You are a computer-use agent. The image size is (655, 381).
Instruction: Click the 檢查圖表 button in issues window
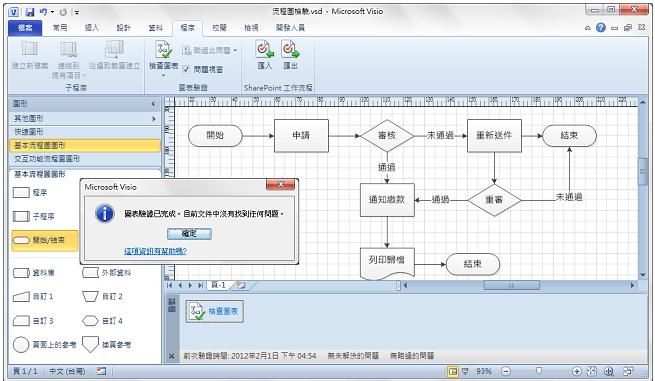[x=214, y=311]
